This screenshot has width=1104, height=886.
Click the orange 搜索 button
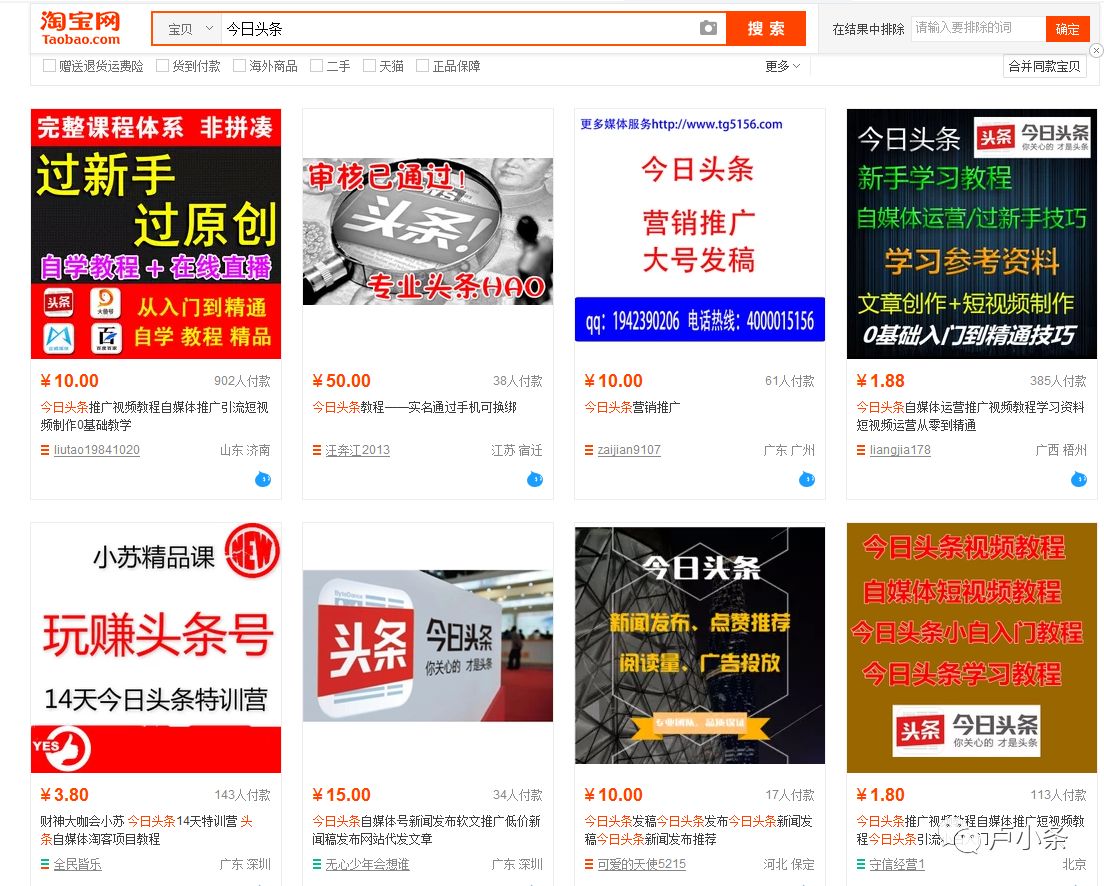tap(766, 28)
